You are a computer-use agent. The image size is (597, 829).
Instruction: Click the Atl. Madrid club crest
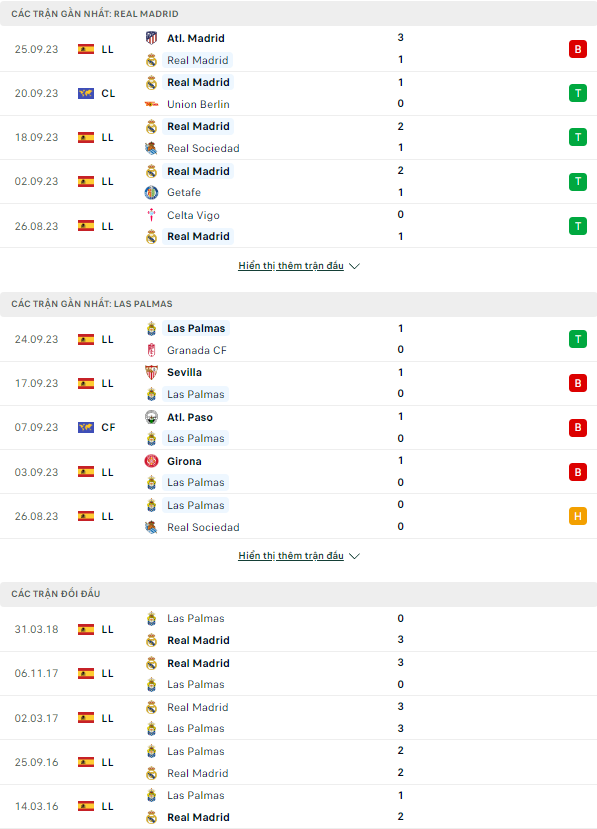coord(151,38)
